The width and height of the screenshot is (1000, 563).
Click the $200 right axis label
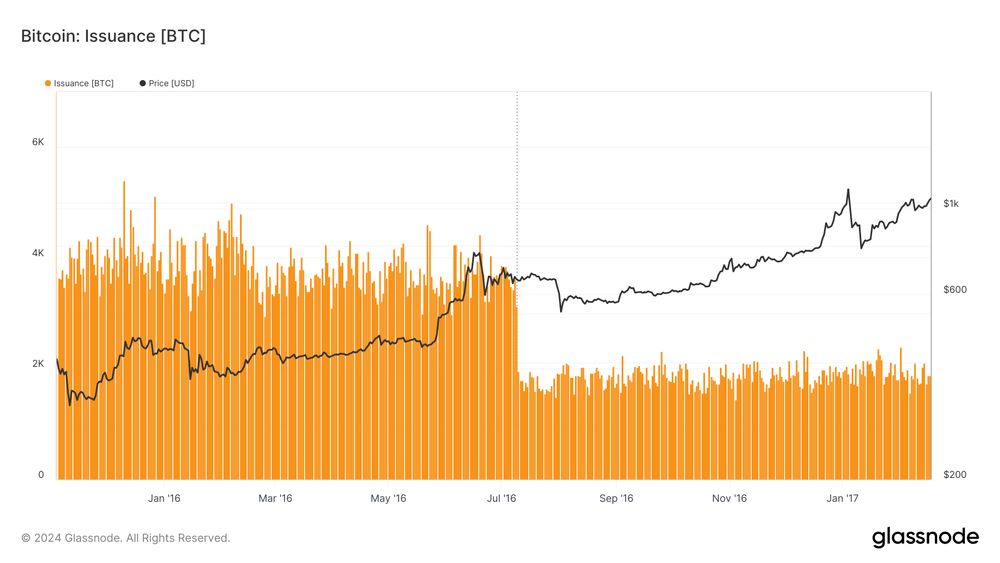(954, 475)
